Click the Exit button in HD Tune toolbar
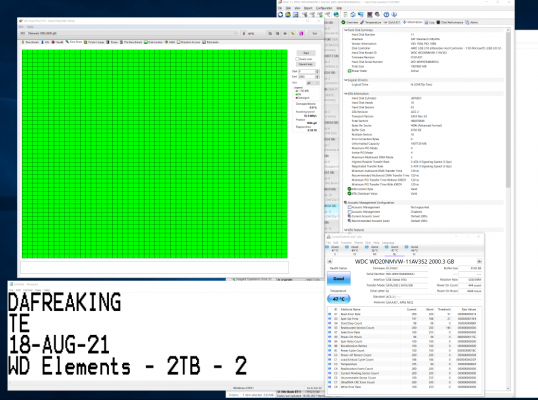 pos(315,34)
